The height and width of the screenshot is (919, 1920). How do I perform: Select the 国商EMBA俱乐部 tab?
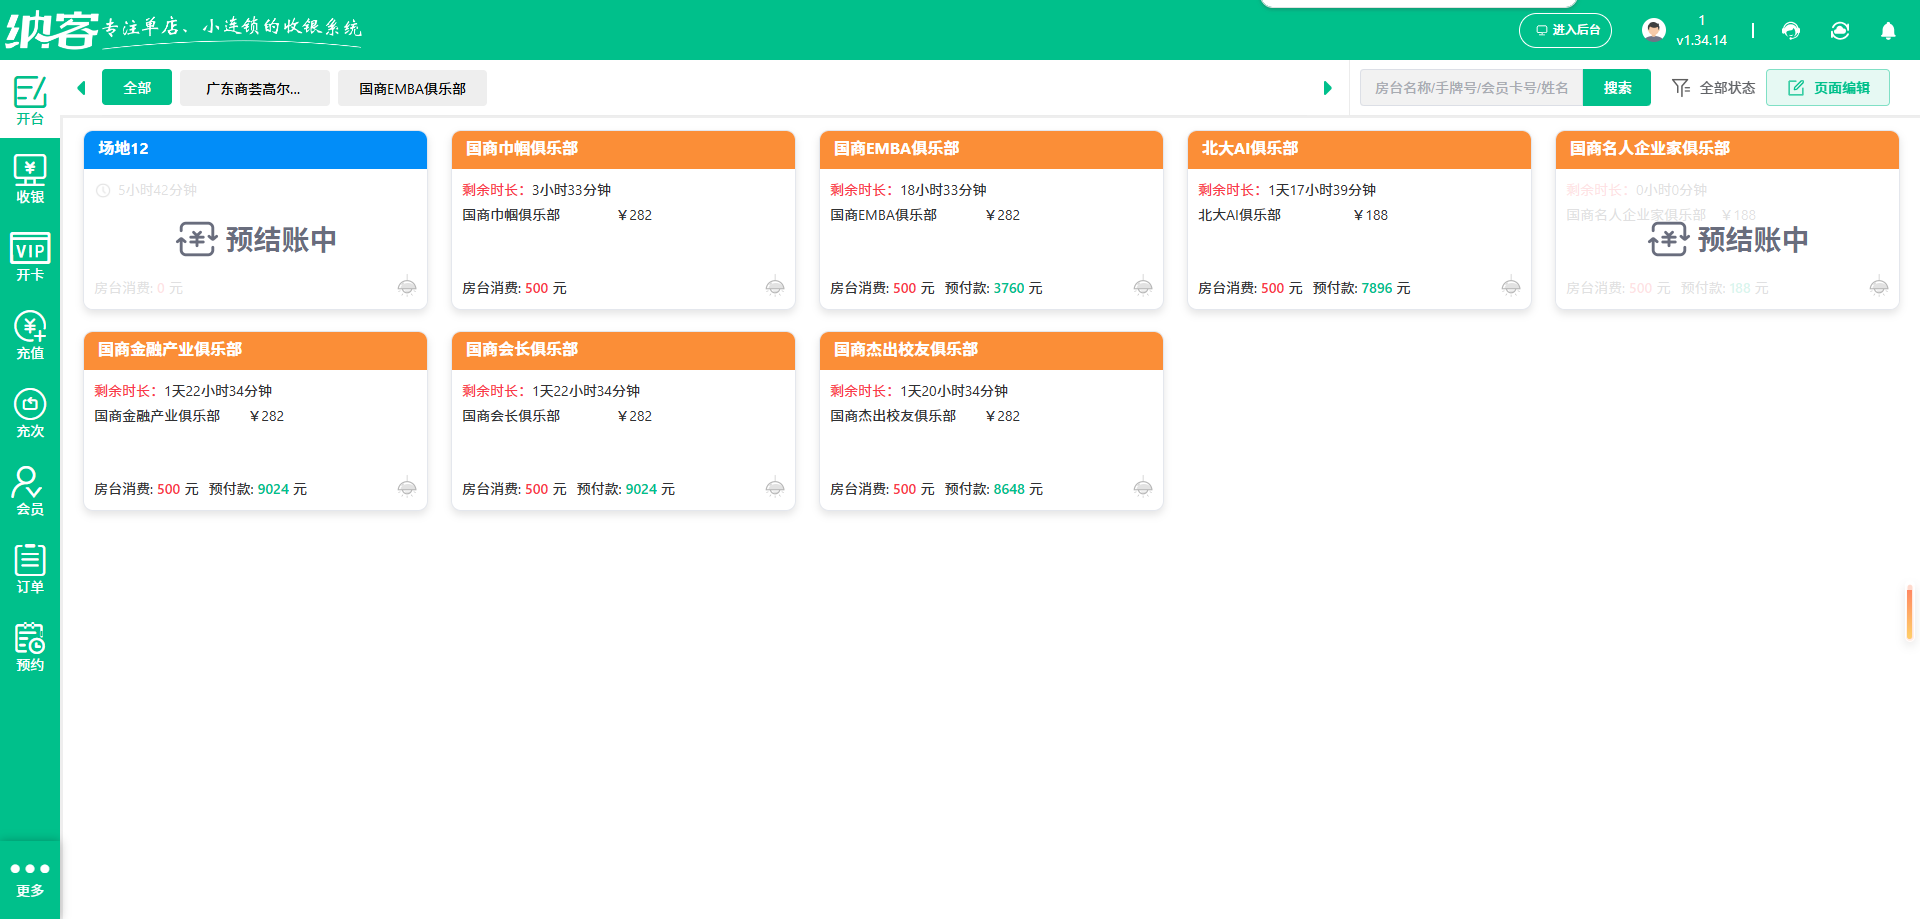(411, 88)
